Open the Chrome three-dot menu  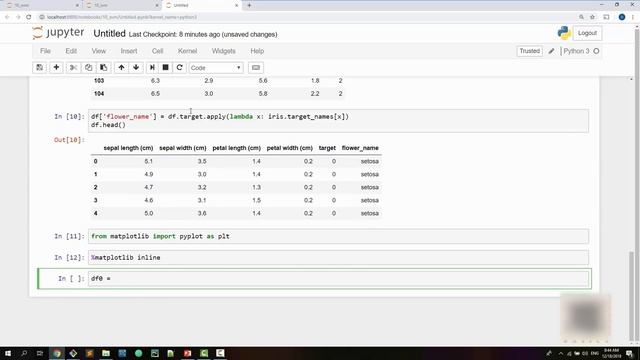tap(633, 17)
